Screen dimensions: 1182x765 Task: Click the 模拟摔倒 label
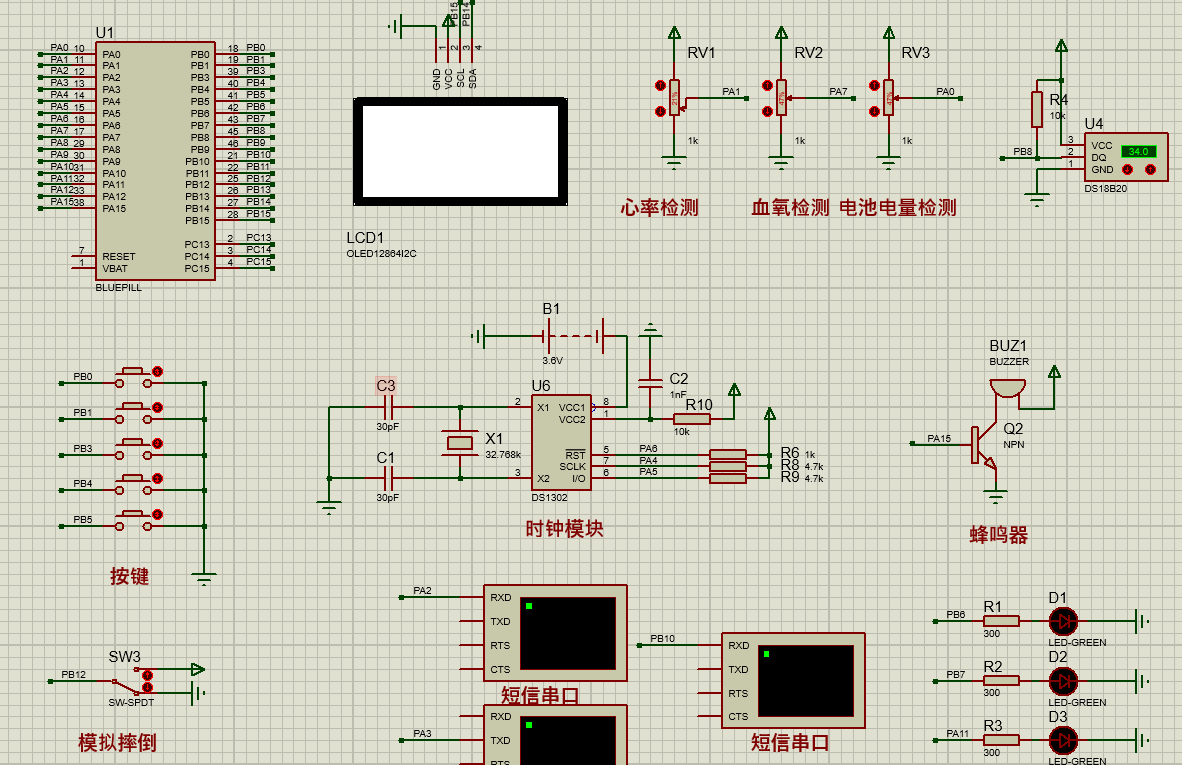pos(118,743)
